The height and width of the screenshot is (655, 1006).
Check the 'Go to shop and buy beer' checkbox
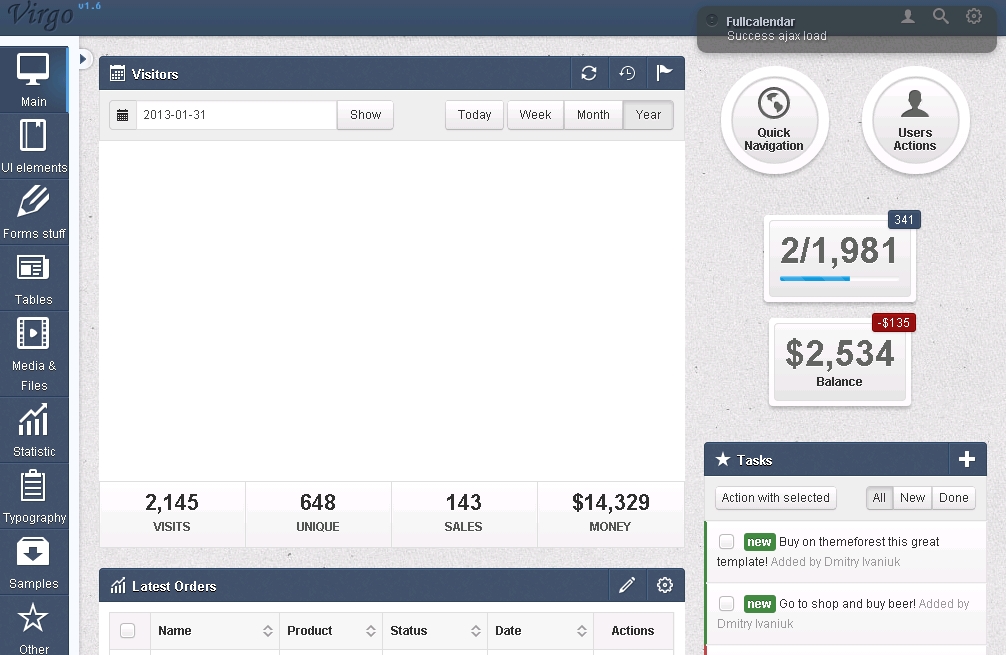coord(727,604)
